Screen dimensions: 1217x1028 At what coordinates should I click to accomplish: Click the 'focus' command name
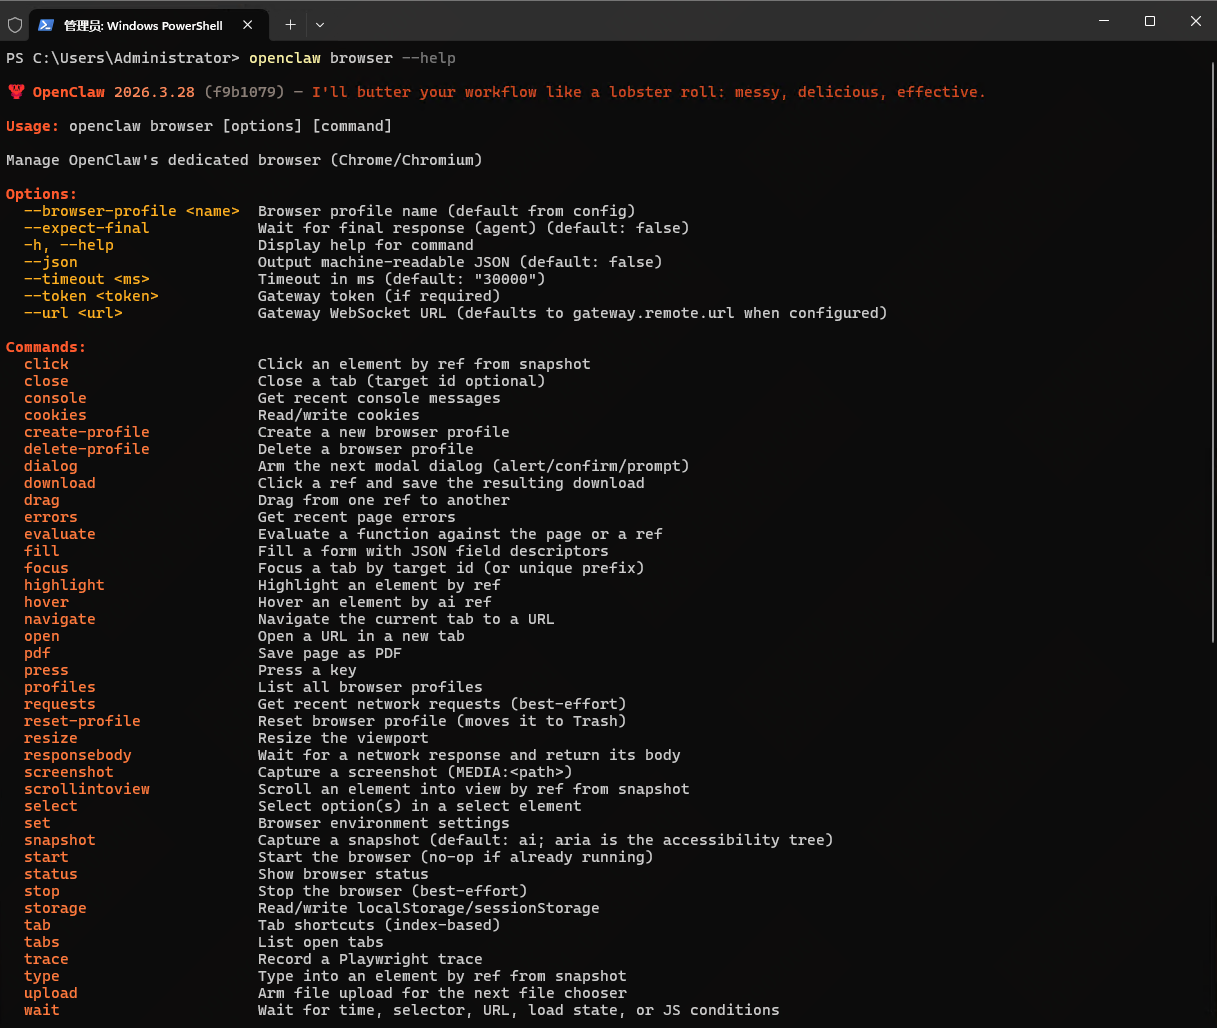click(x=47, y=568)
